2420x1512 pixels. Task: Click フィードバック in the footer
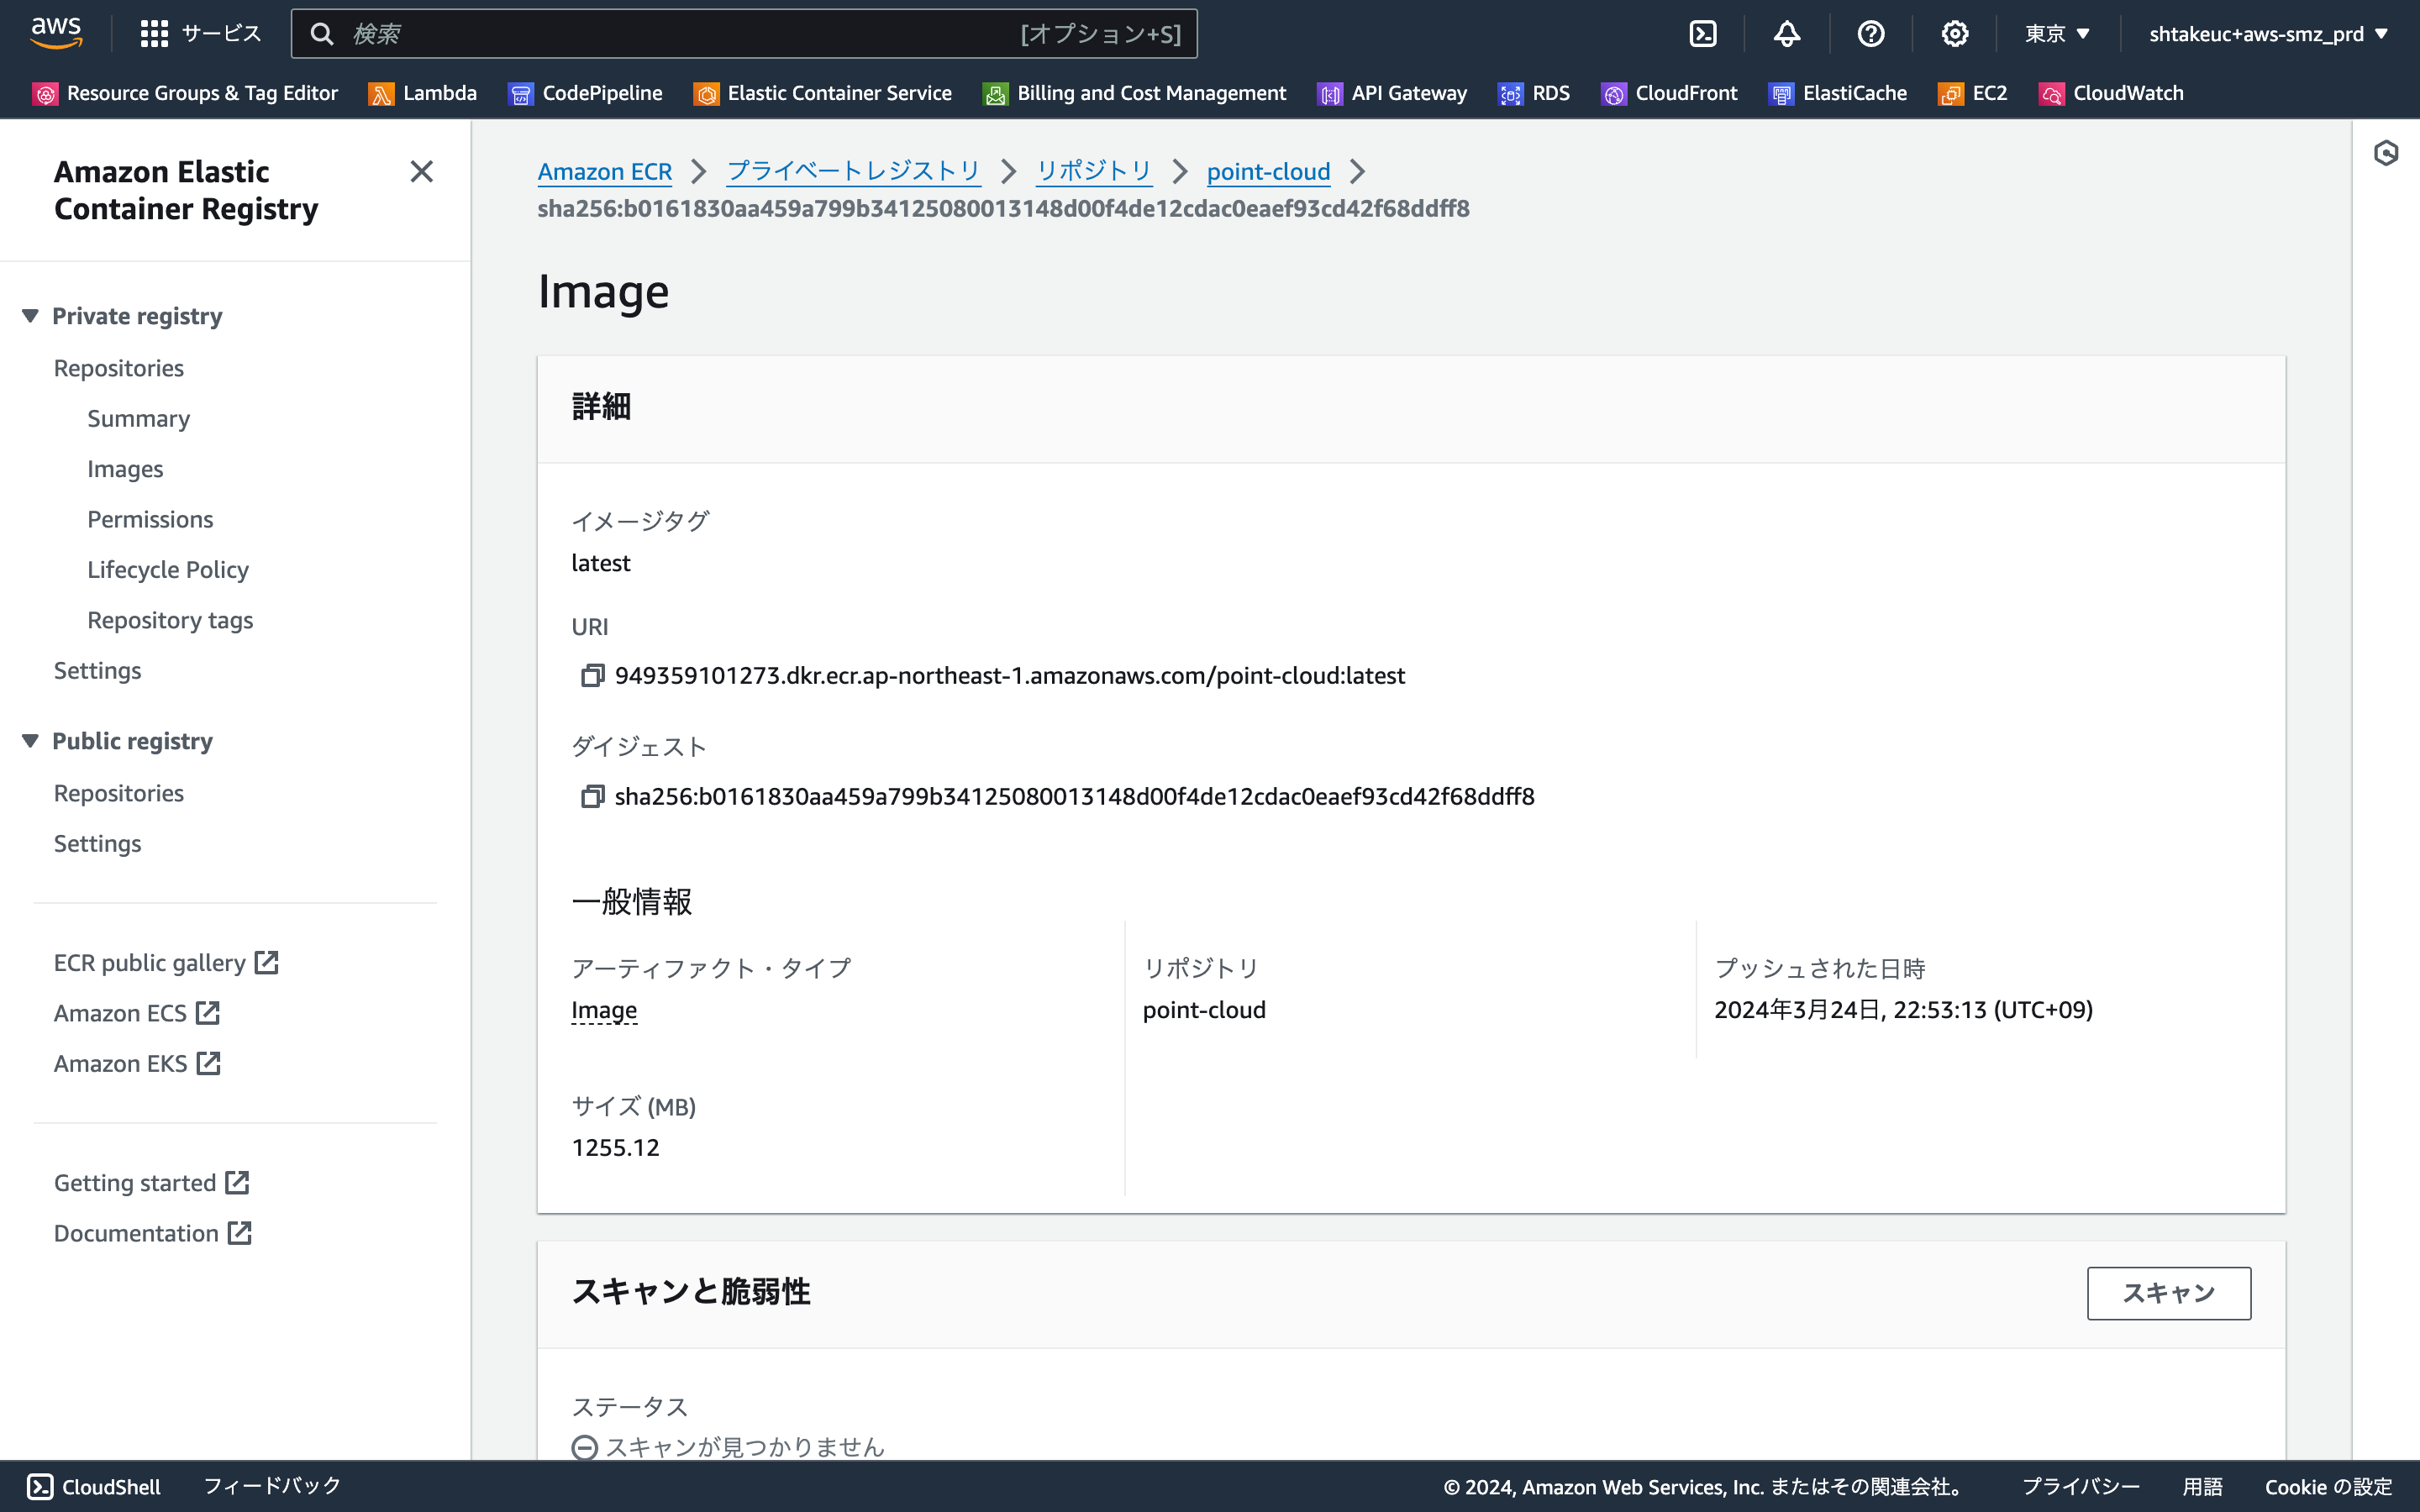(272, 1487)
